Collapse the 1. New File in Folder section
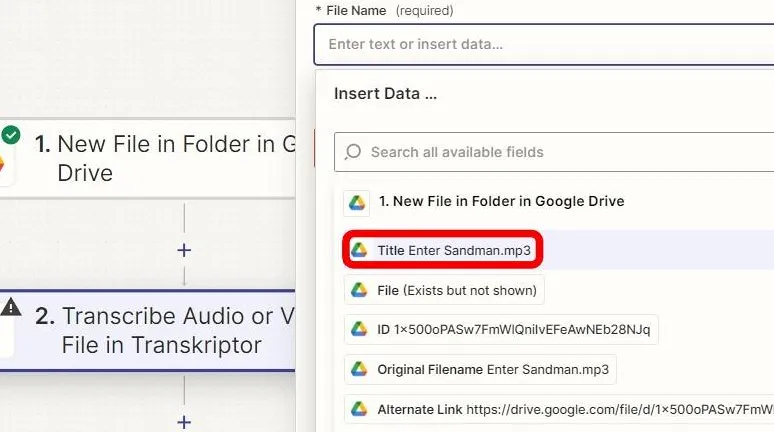 501,201
